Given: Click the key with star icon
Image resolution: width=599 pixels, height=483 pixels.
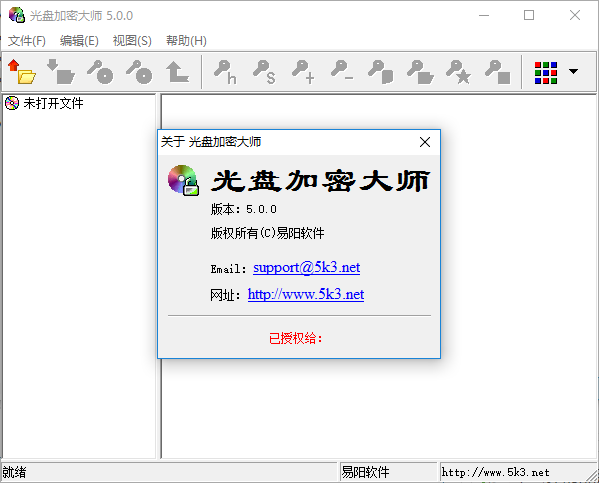Looking at the screenshot, I should (458, 72).
